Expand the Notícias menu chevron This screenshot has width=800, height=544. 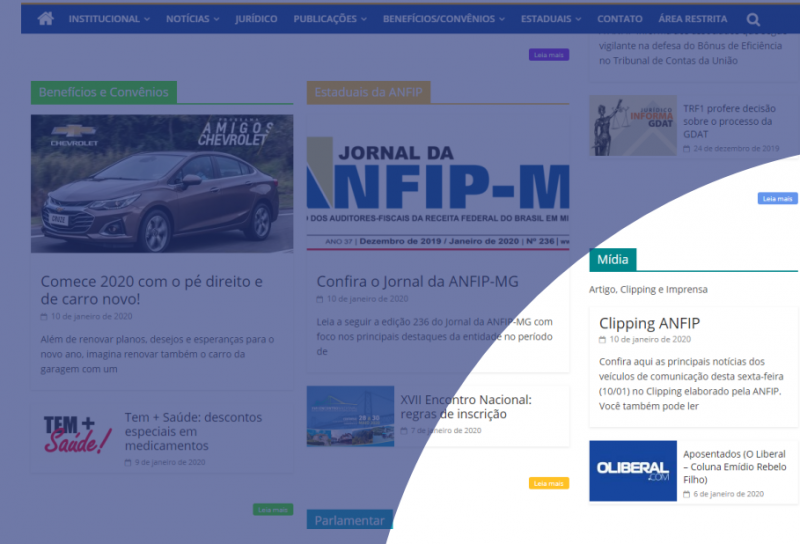[216, 19]
